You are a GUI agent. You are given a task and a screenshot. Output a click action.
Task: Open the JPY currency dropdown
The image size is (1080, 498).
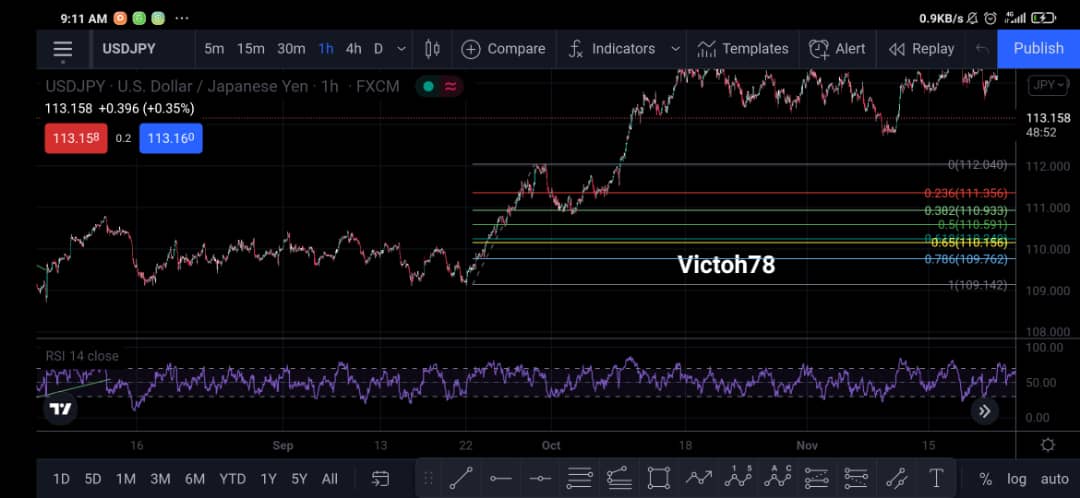[x=1048, y=85]
